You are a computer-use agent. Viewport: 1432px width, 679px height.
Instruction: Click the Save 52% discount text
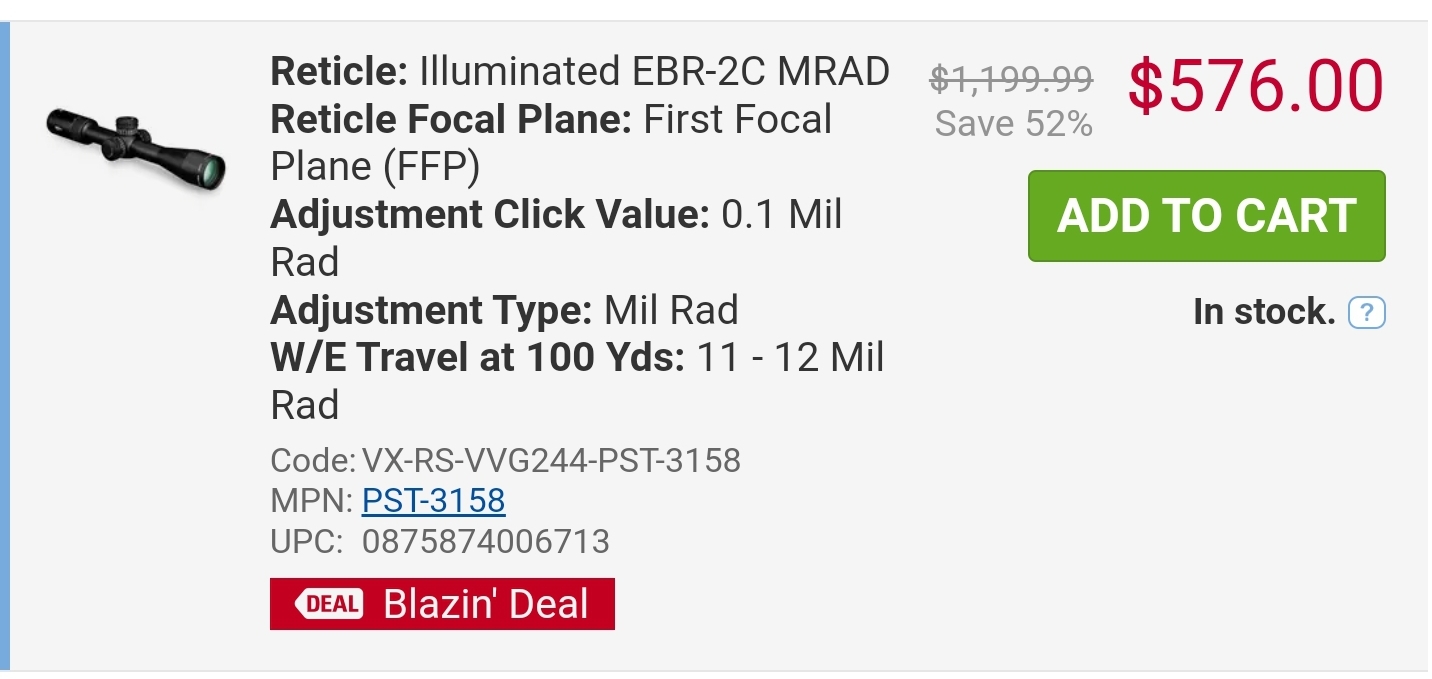click(1014, 123)
